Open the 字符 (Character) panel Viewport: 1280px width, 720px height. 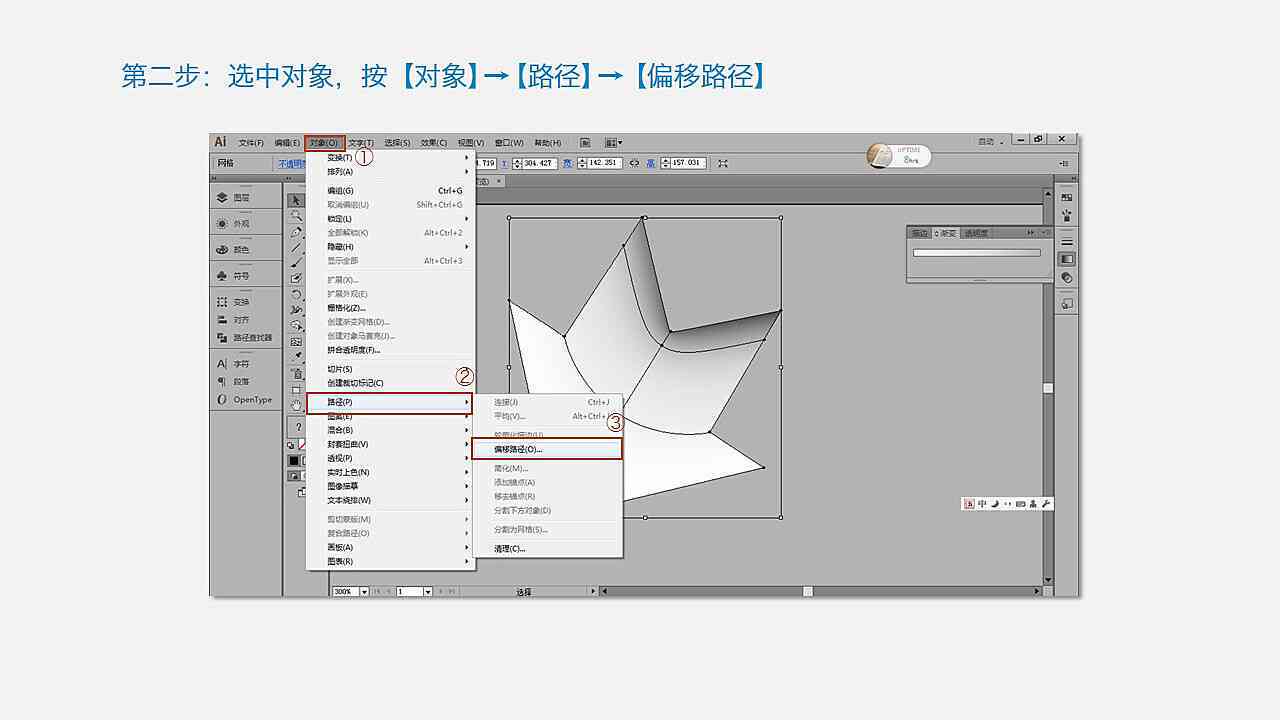pos(234,364)
